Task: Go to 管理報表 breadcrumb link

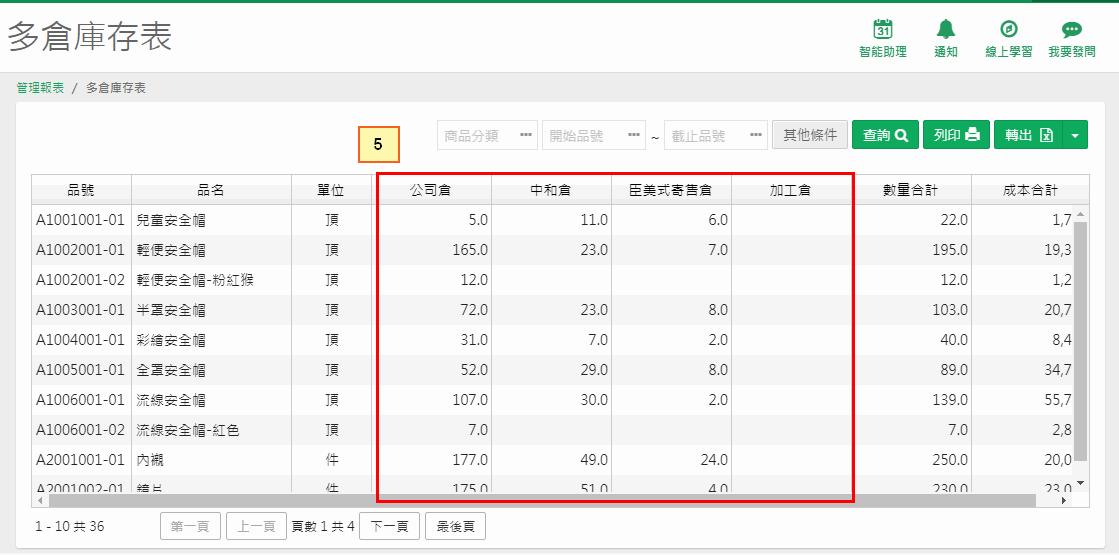Action: point(40,88)
